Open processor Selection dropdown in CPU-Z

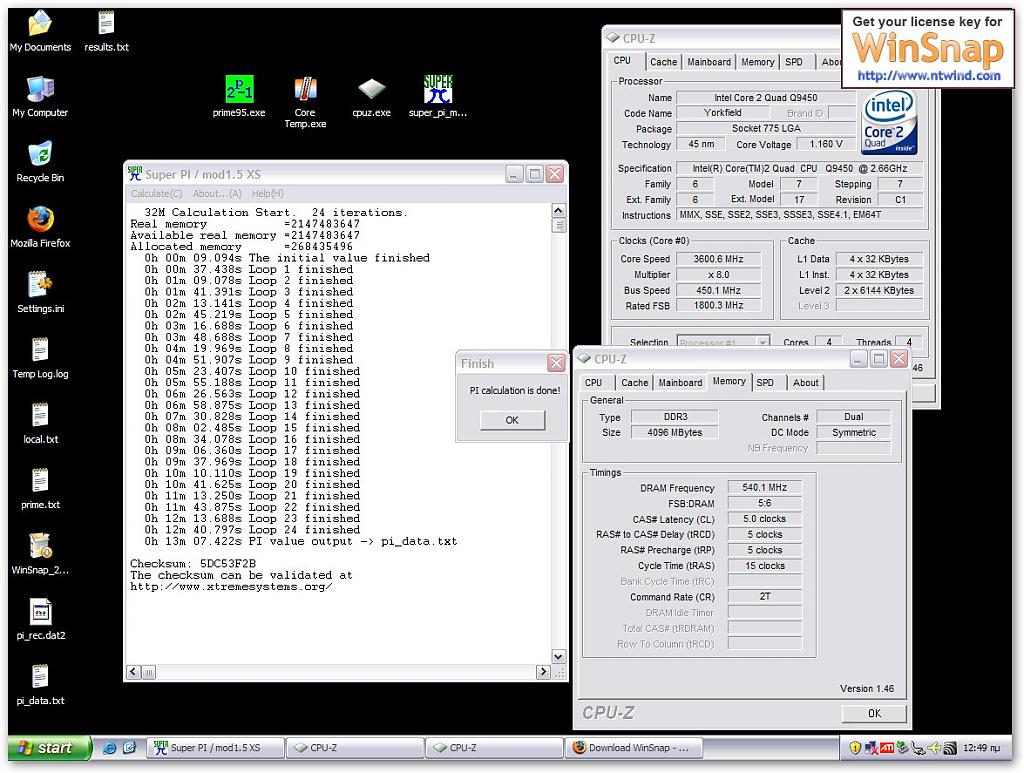pos(723,342)
